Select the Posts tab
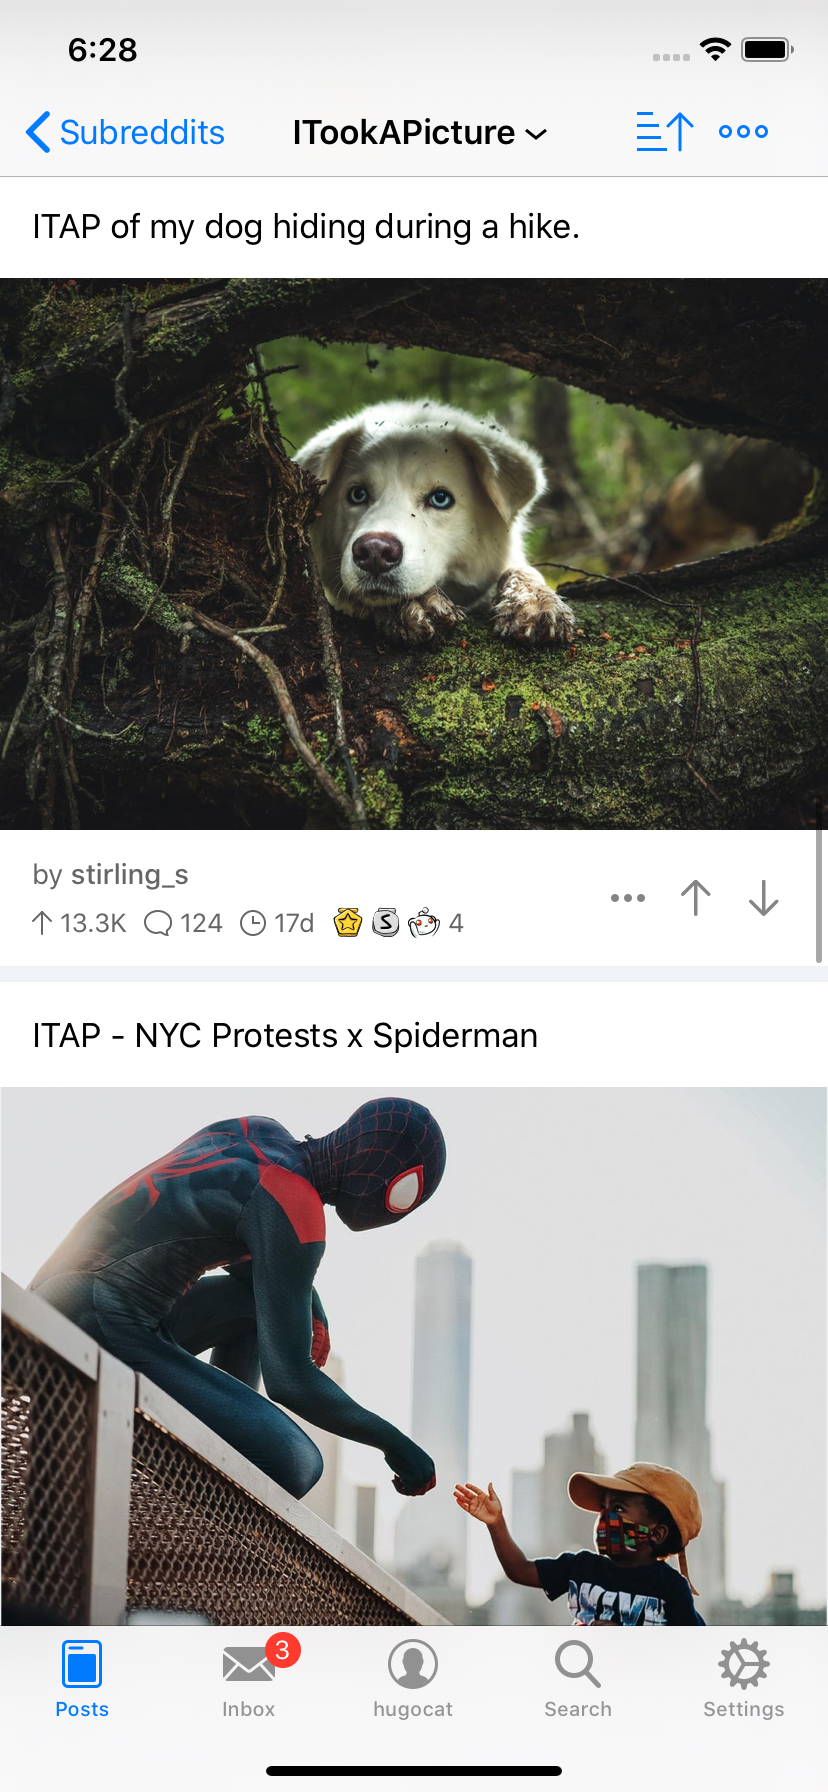 pos(82,1678)
